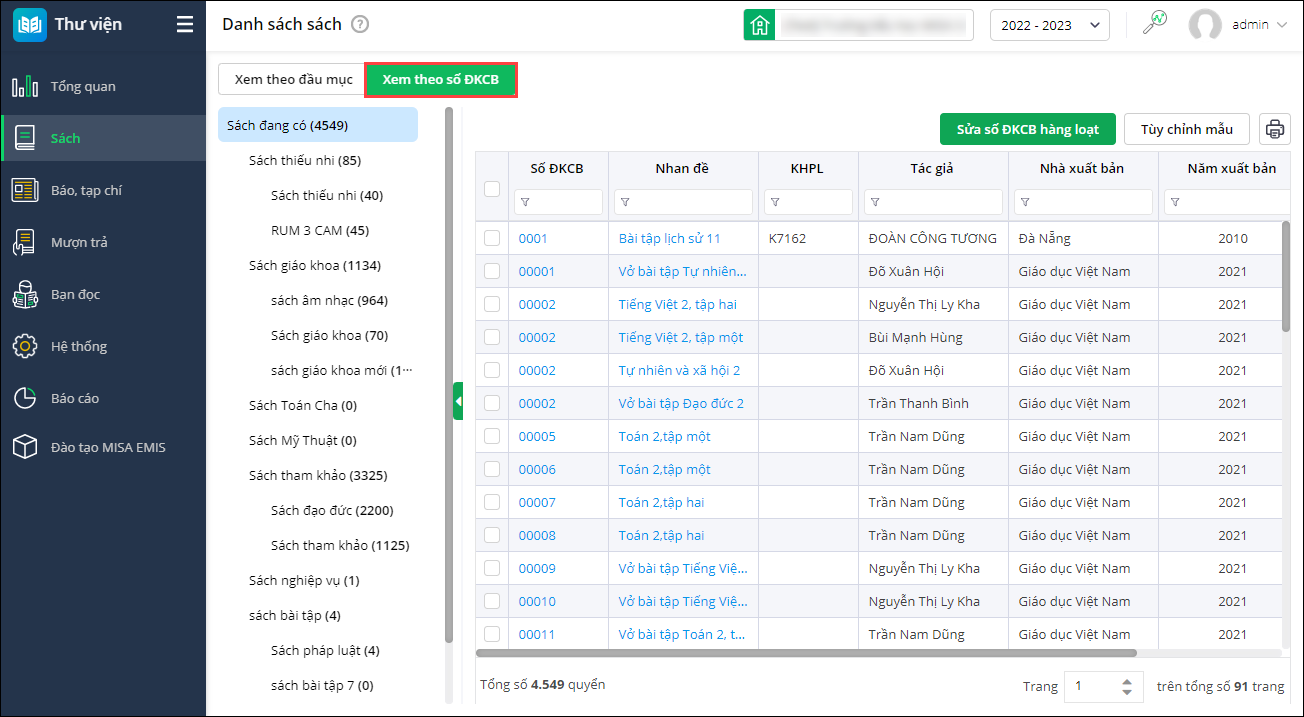Select the Xem theo số ĐKCB tab

pos(441,79)
